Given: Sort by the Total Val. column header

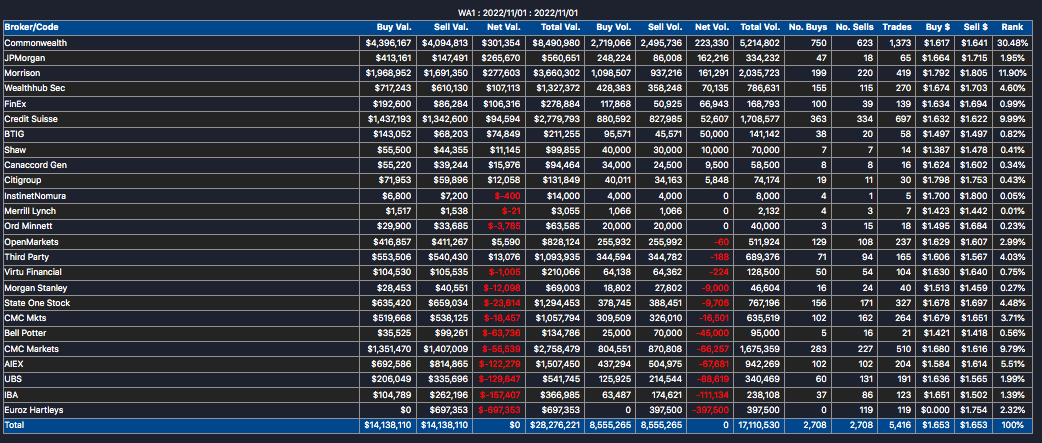Looking at the screenshot, I should coord(561,27).
